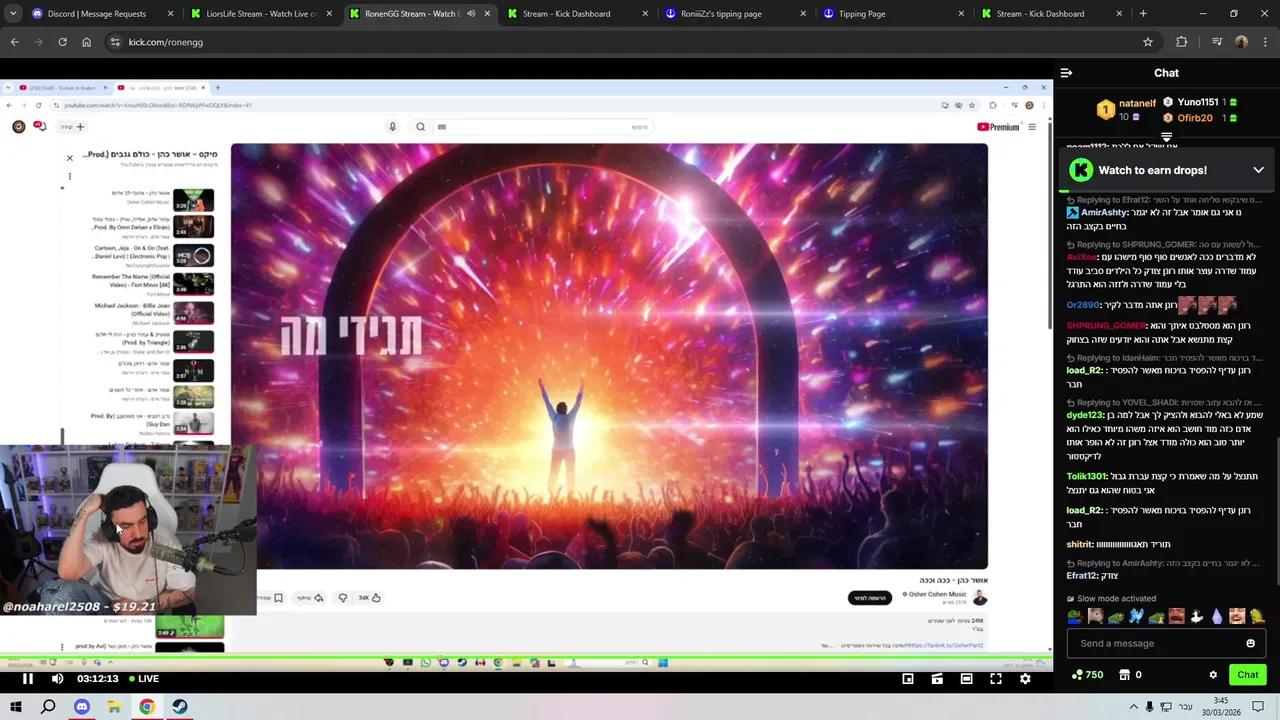Open the browser extensions puzzle icon
The image size is (1280, 720).
[x=1182, y=42]
